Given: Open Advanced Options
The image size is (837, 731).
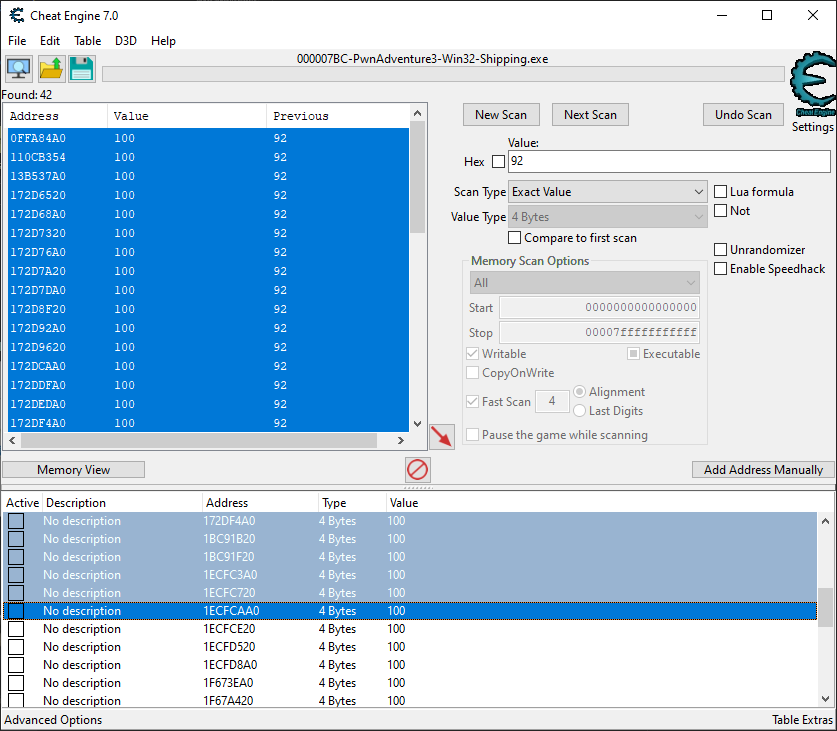Looking at the screenshot, I should pyautogui.click(x=53, y=720).
